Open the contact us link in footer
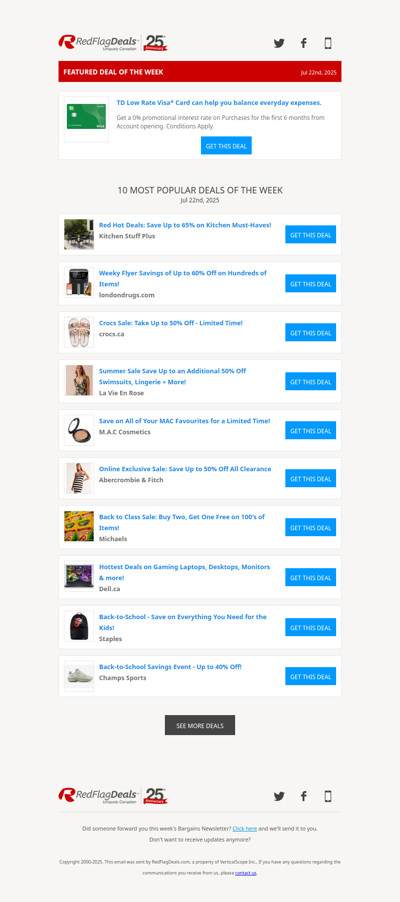The image size is (400, 902). [x=246, y=873]
